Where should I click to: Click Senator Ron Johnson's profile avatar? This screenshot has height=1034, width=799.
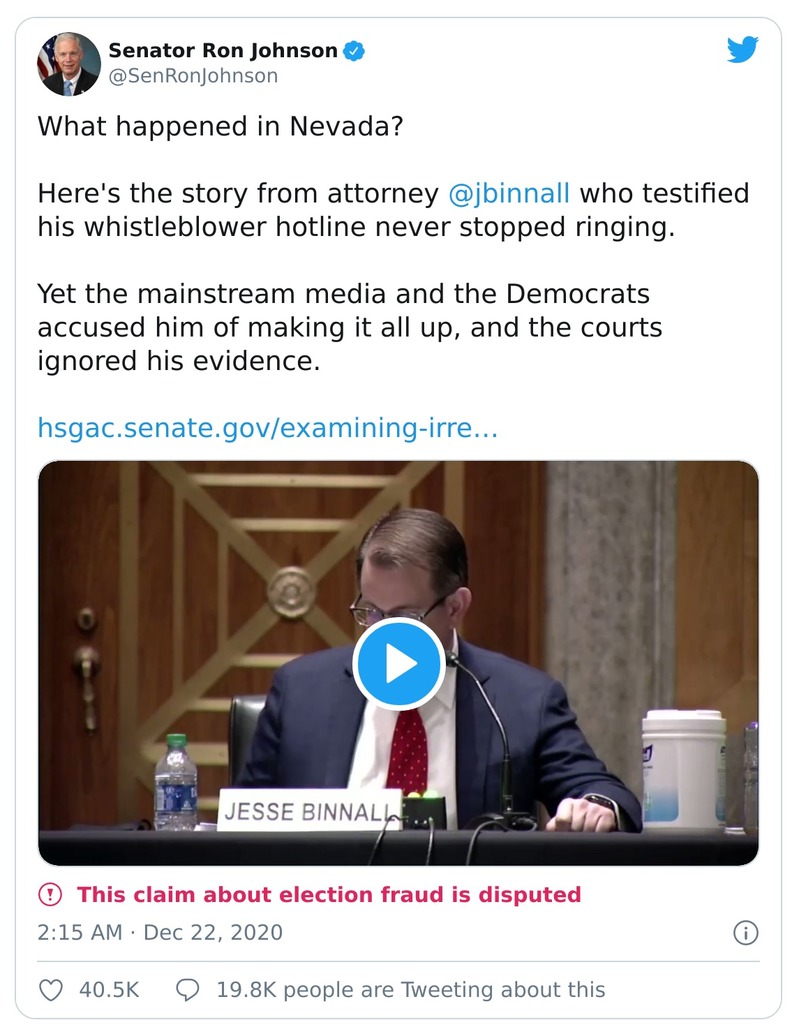tap(69, 64)
